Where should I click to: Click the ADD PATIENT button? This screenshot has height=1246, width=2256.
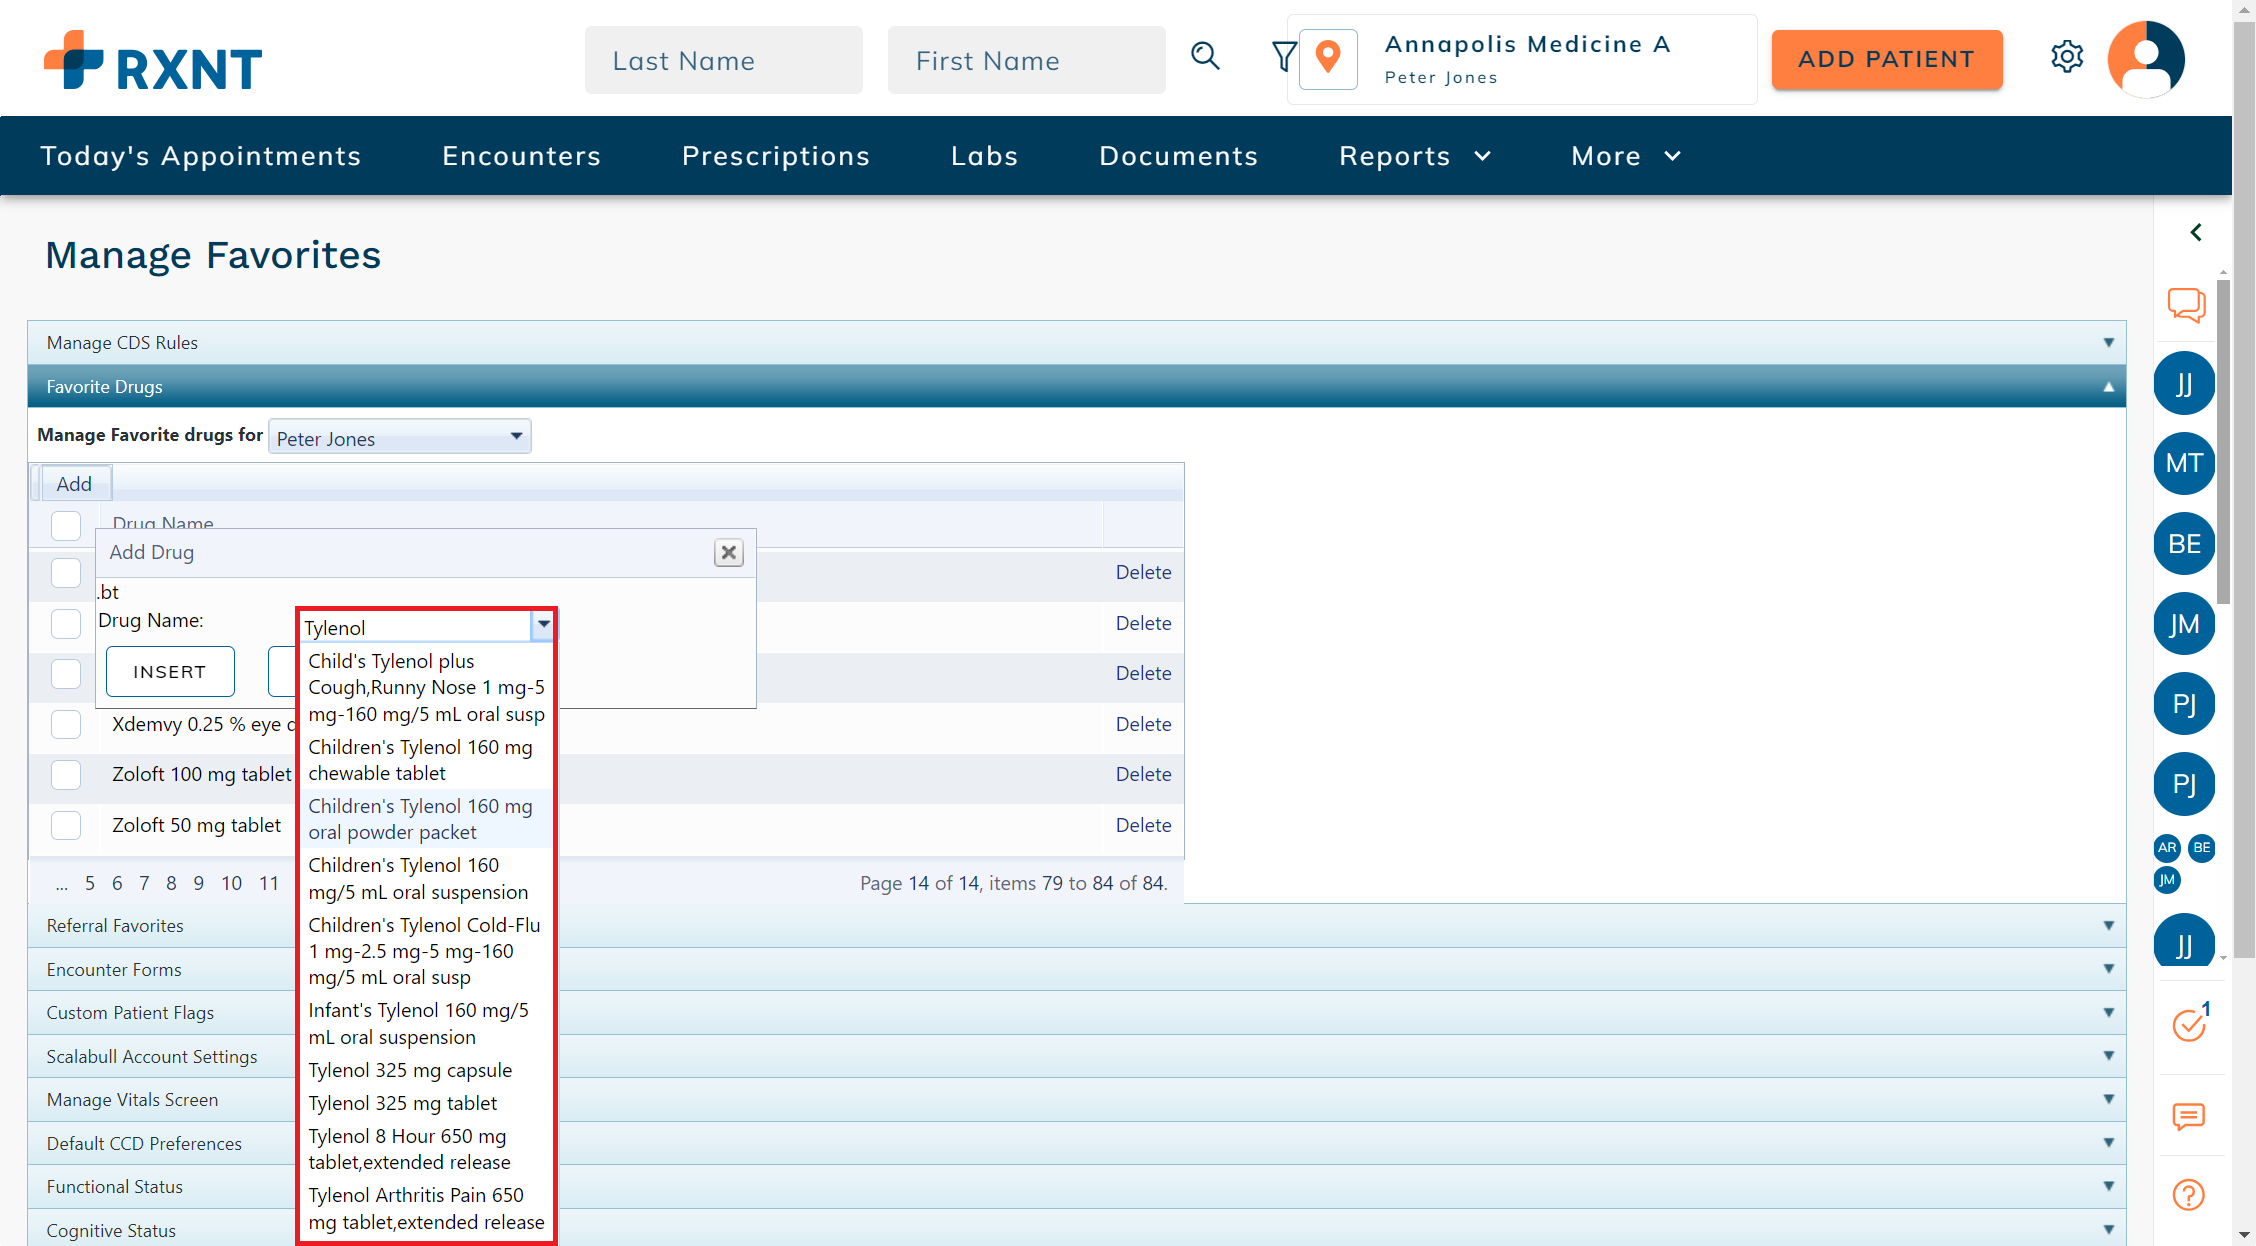click(x=1887, y=60)
